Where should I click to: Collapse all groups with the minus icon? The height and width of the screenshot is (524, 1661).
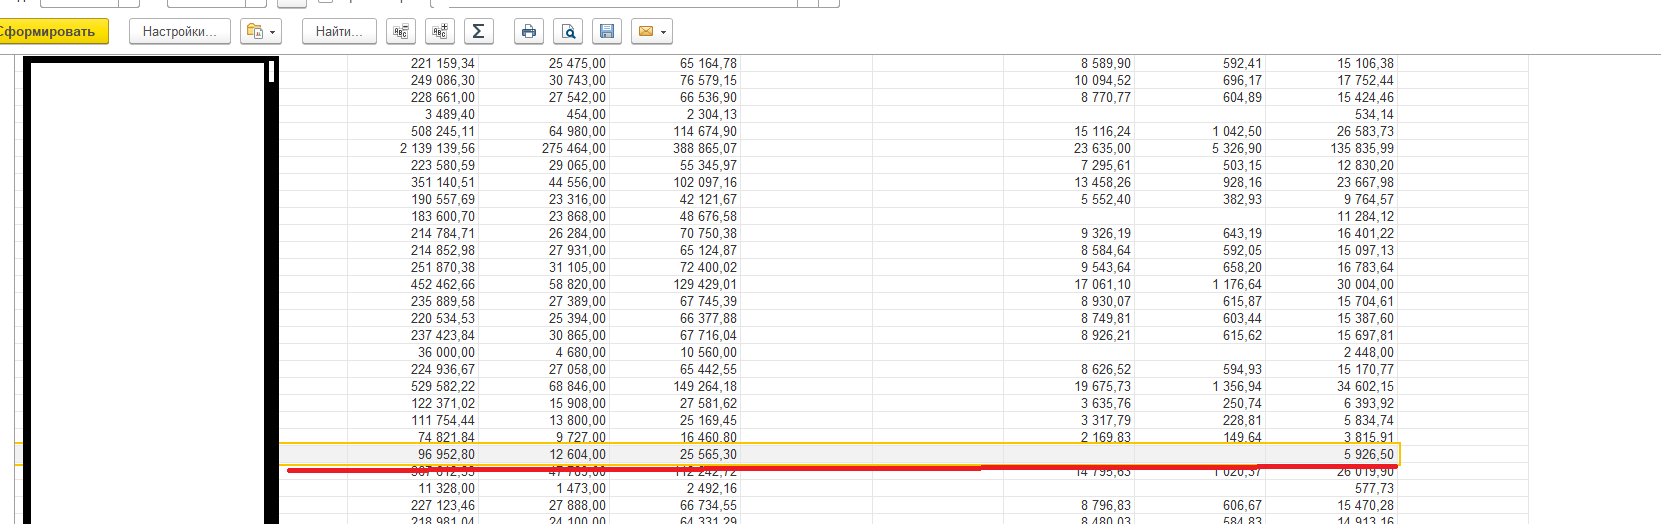(x=402, y=32)
